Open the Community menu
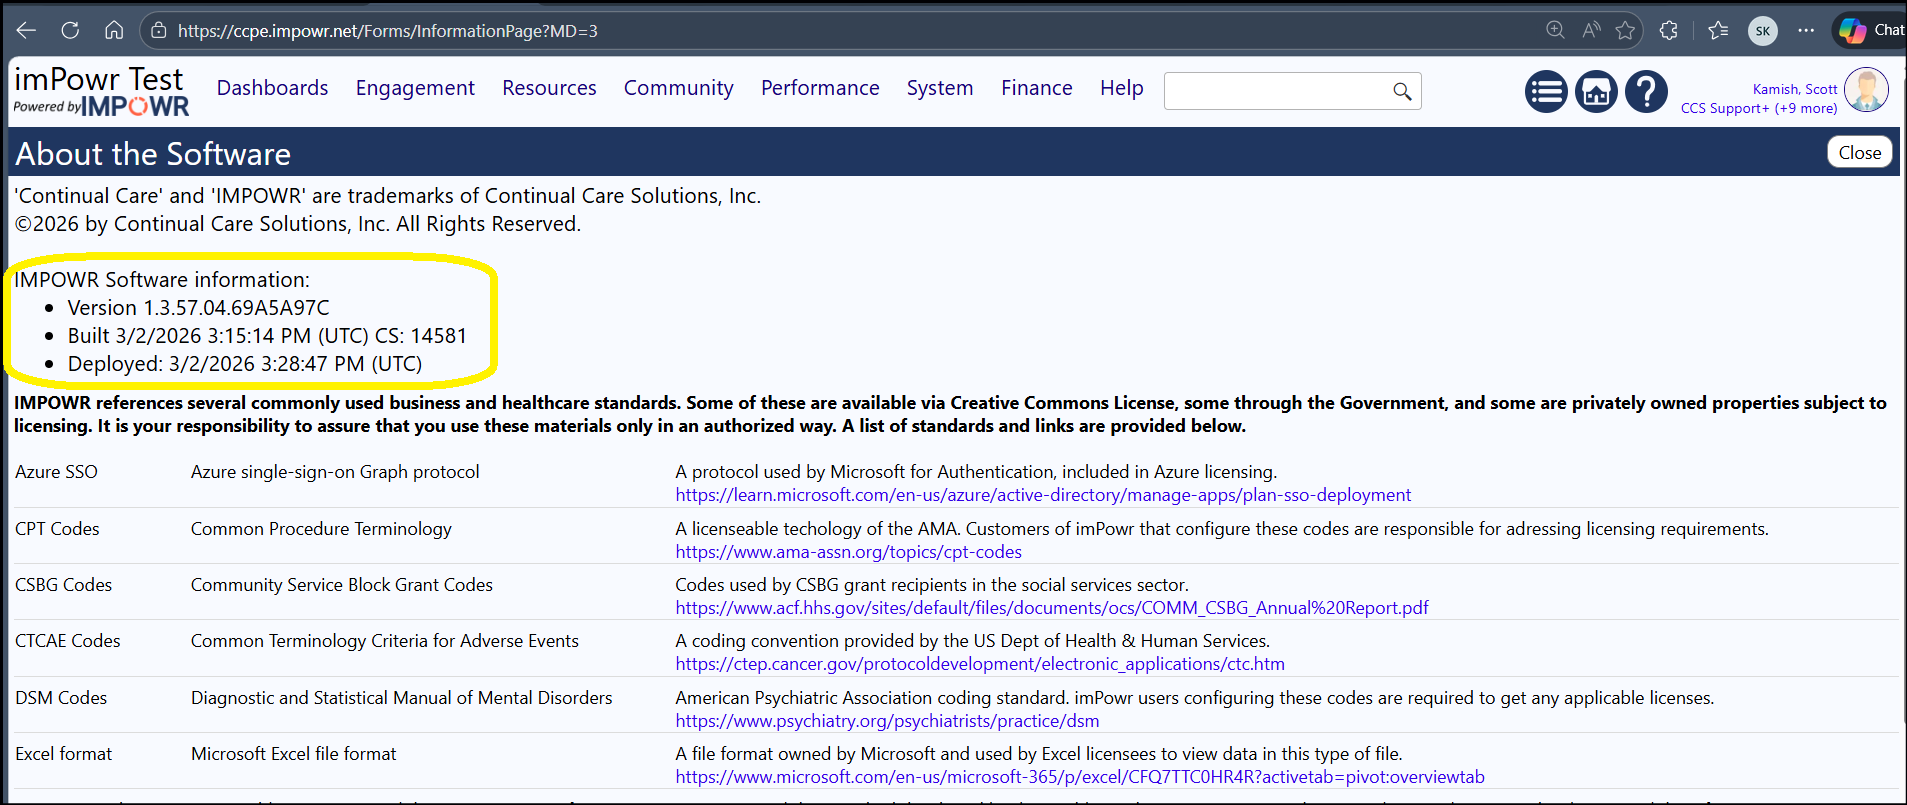The height and width of the screenshot is (805, 1907). click(x=679, y=88)
